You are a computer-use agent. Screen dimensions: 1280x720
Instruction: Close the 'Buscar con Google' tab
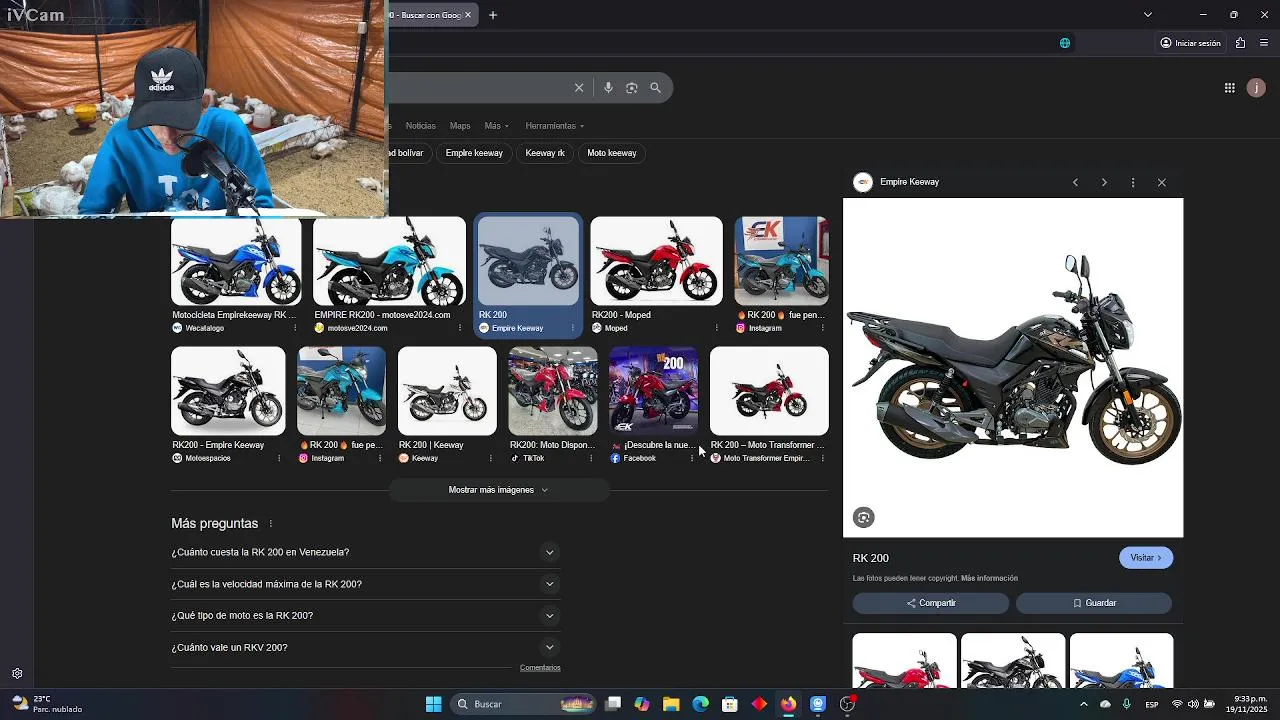[468, 15]
